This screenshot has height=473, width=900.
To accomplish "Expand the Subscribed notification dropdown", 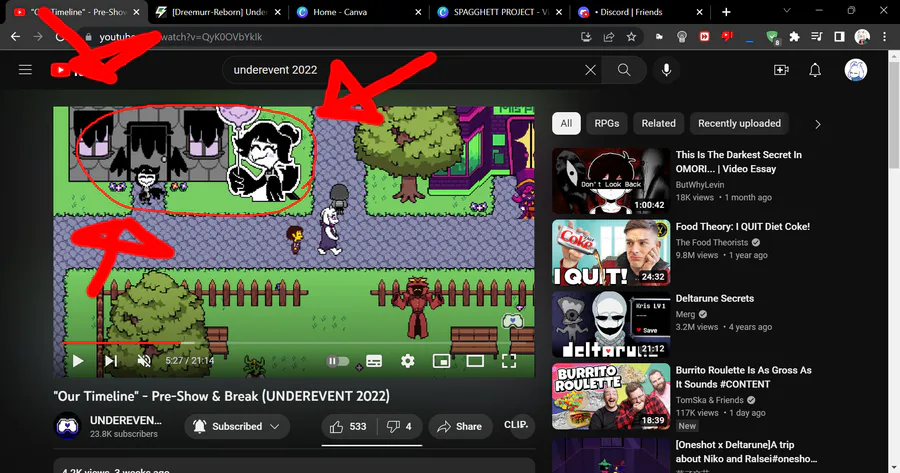I will point(237,427).
